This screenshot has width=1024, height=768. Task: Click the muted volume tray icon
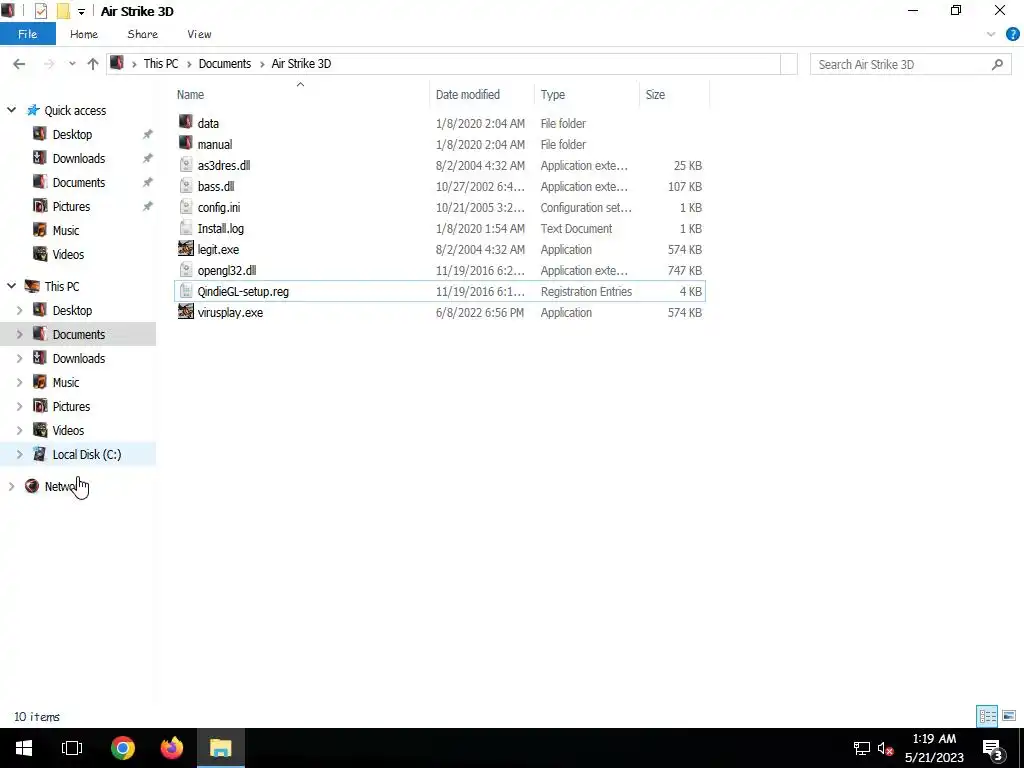click(886, 749)
